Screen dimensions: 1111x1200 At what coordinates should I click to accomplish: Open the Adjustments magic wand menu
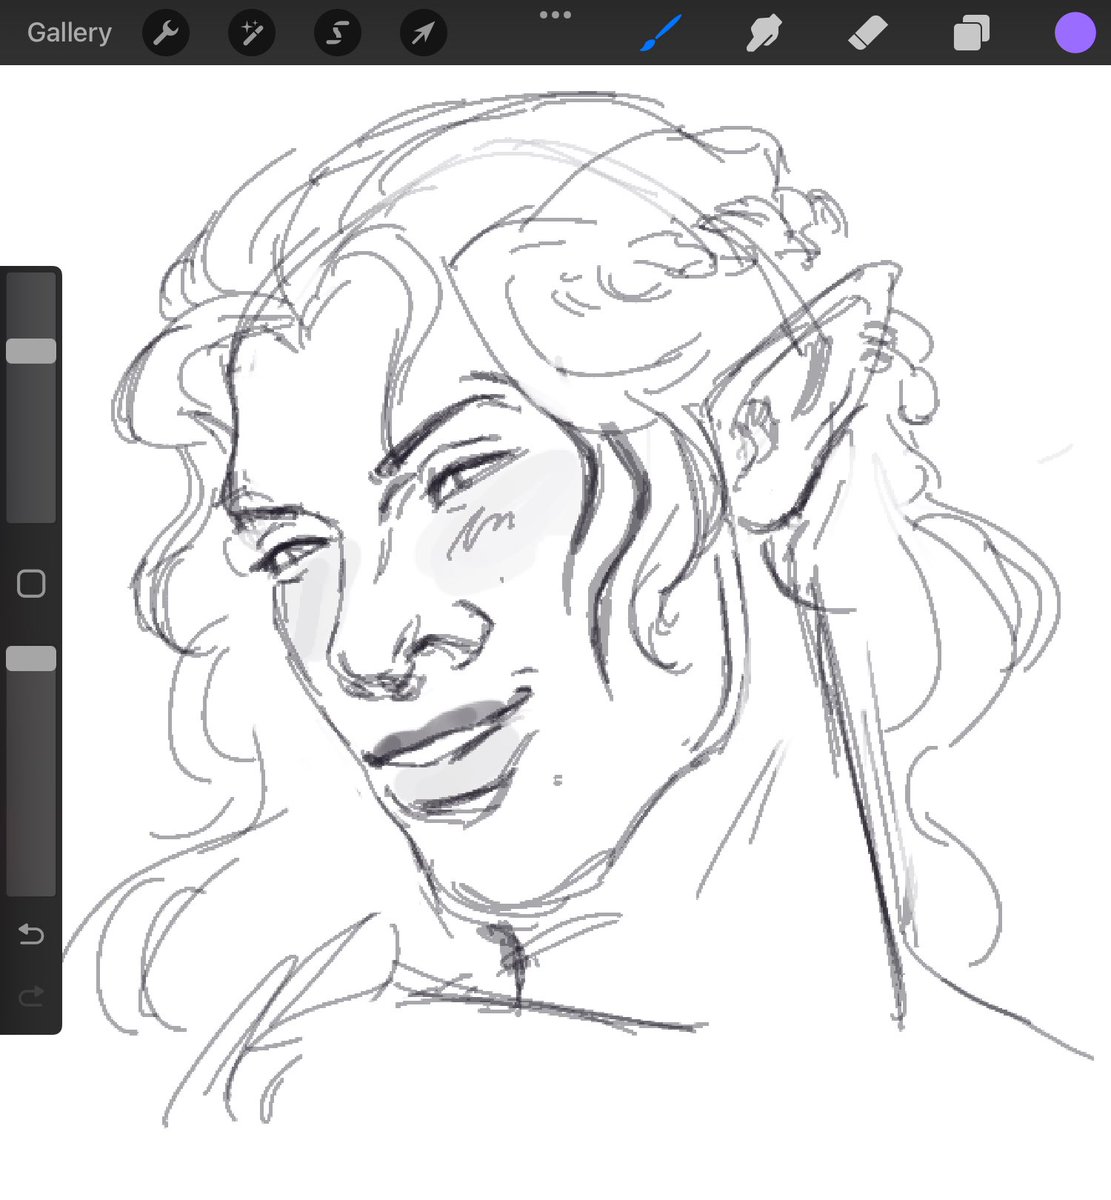[x=252, y=33]
